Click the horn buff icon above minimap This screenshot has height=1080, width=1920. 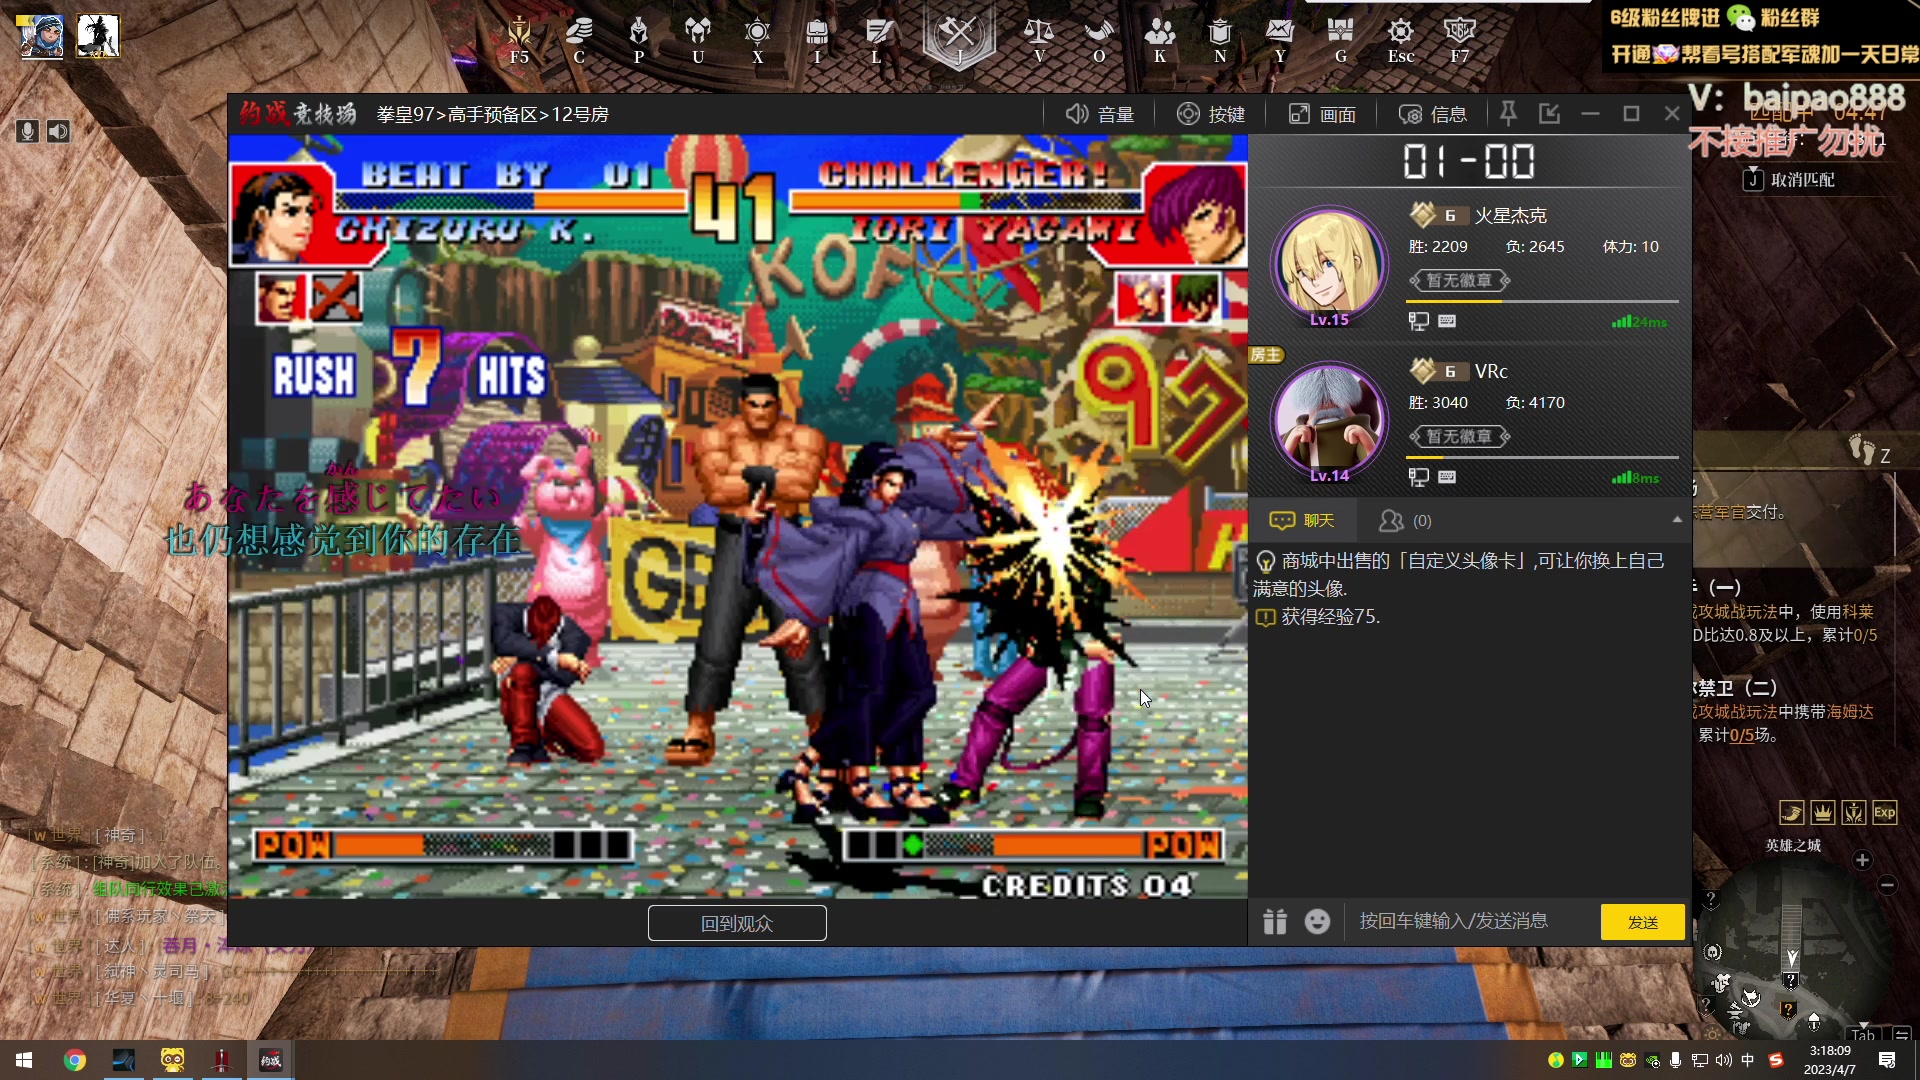pos(1791,813)
